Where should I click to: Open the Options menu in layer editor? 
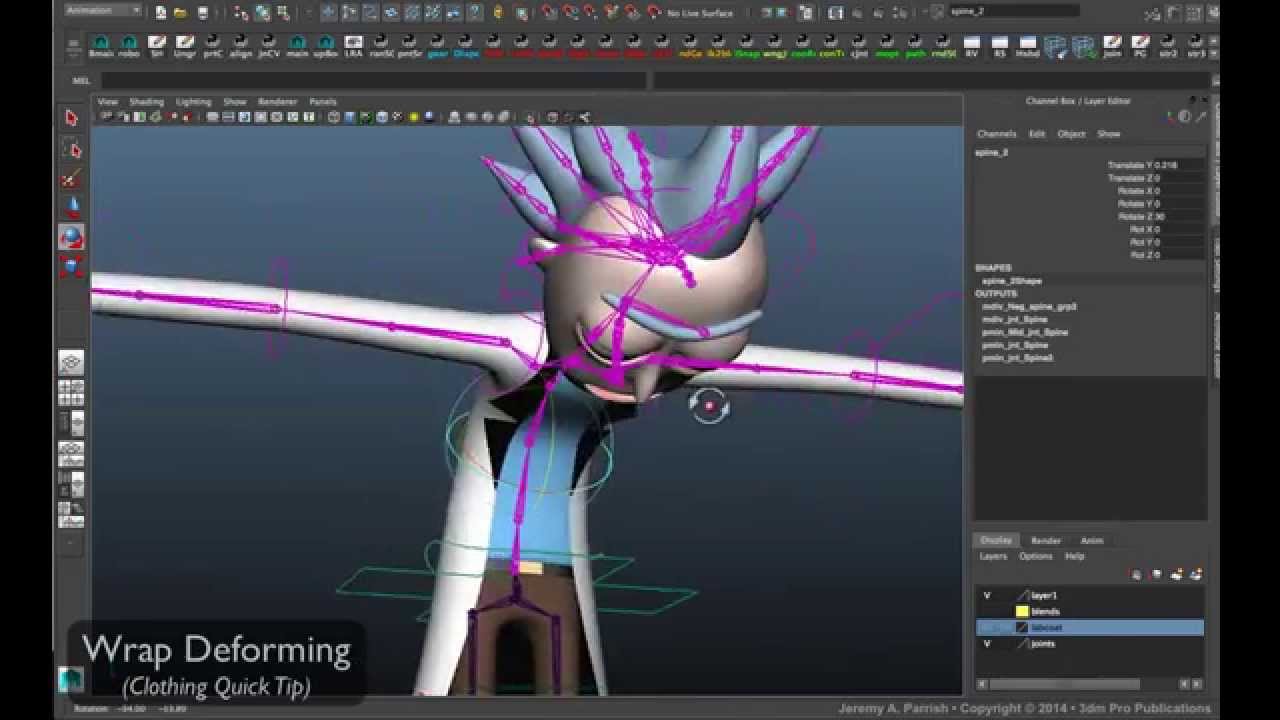1035,556
